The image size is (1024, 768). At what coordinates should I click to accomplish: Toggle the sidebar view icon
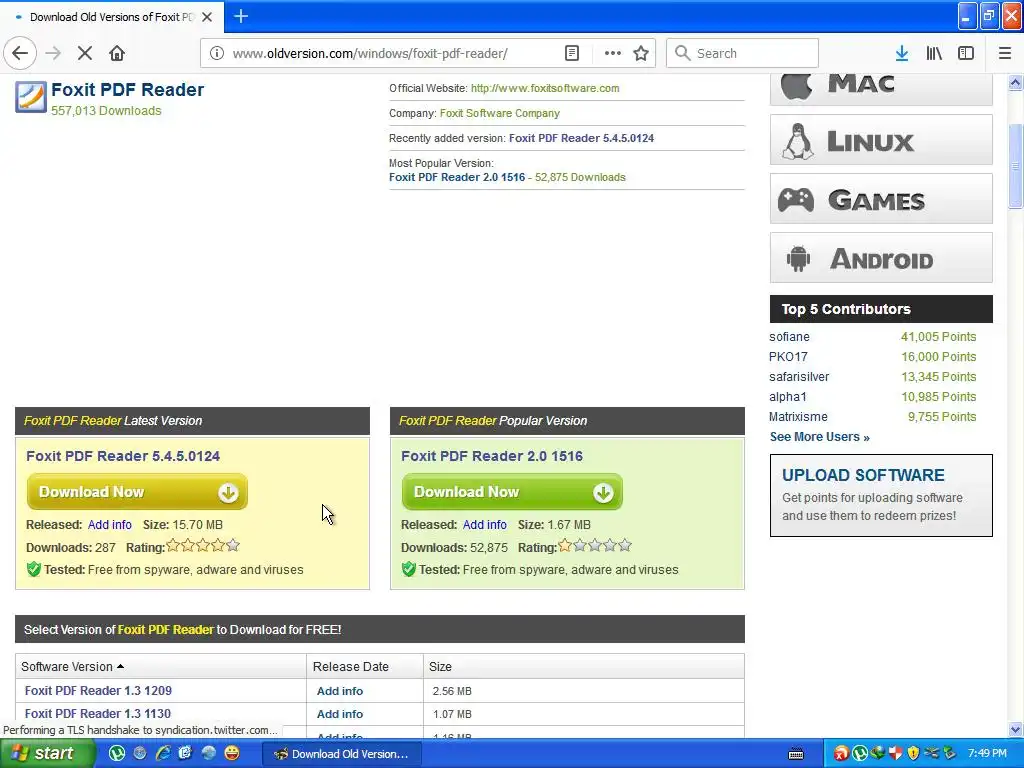click(966, 53)
